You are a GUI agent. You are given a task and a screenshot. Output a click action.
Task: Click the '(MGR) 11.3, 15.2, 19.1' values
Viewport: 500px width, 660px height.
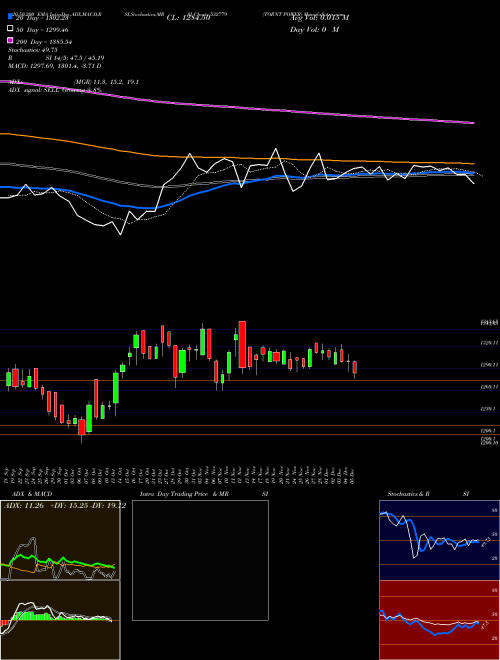click(106, 82)
